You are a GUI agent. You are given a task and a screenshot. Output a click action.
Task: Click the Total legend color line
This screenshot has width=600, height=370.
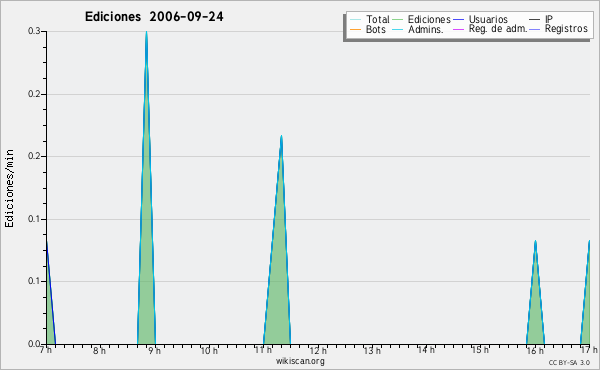coord(355,20)
